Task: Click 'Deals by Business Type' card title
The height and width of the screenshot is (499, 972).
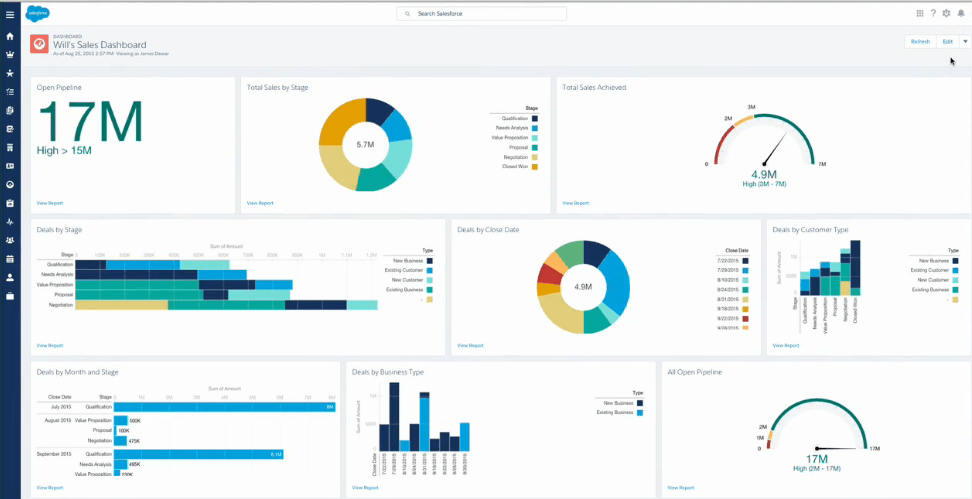Action: click(387, 372)
